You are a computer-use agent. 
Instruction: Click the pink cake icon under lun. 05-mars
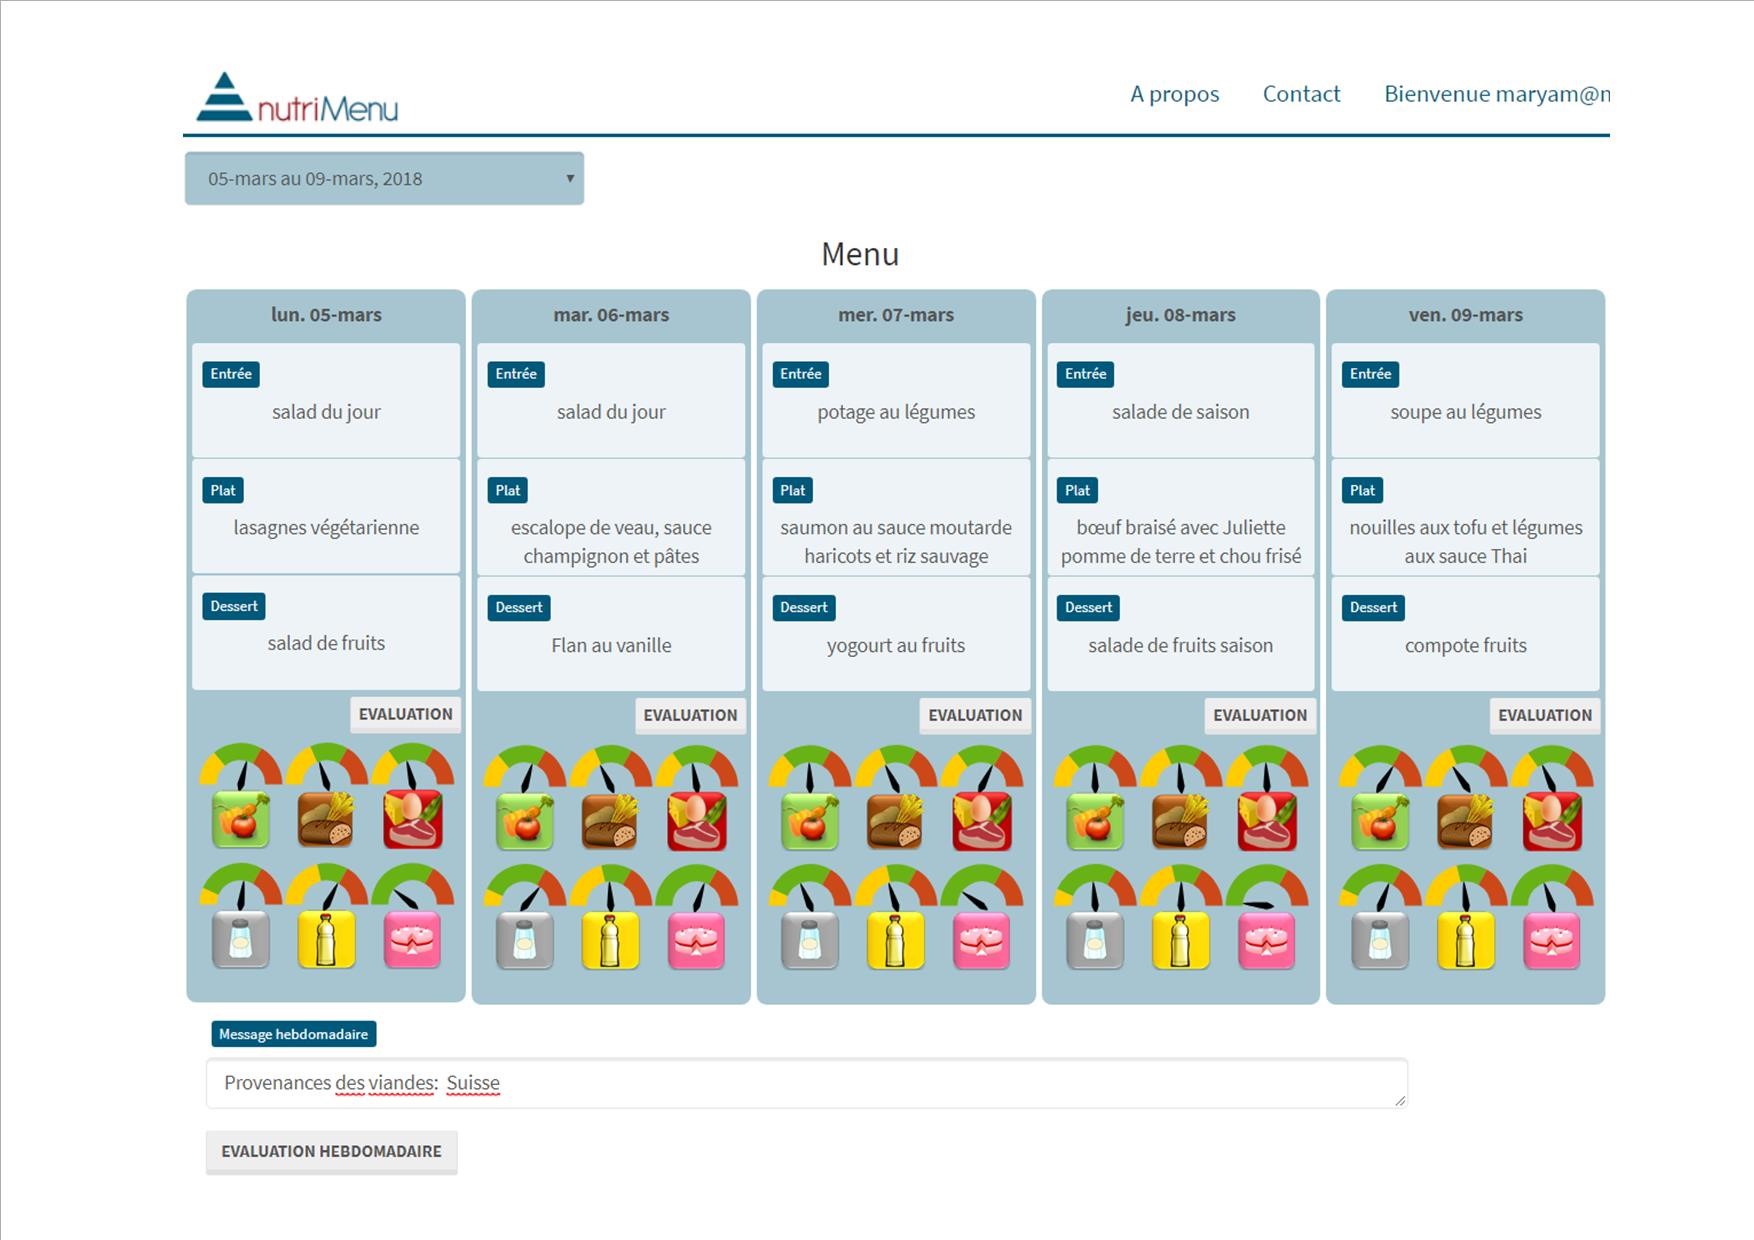[x=413, y=939]
